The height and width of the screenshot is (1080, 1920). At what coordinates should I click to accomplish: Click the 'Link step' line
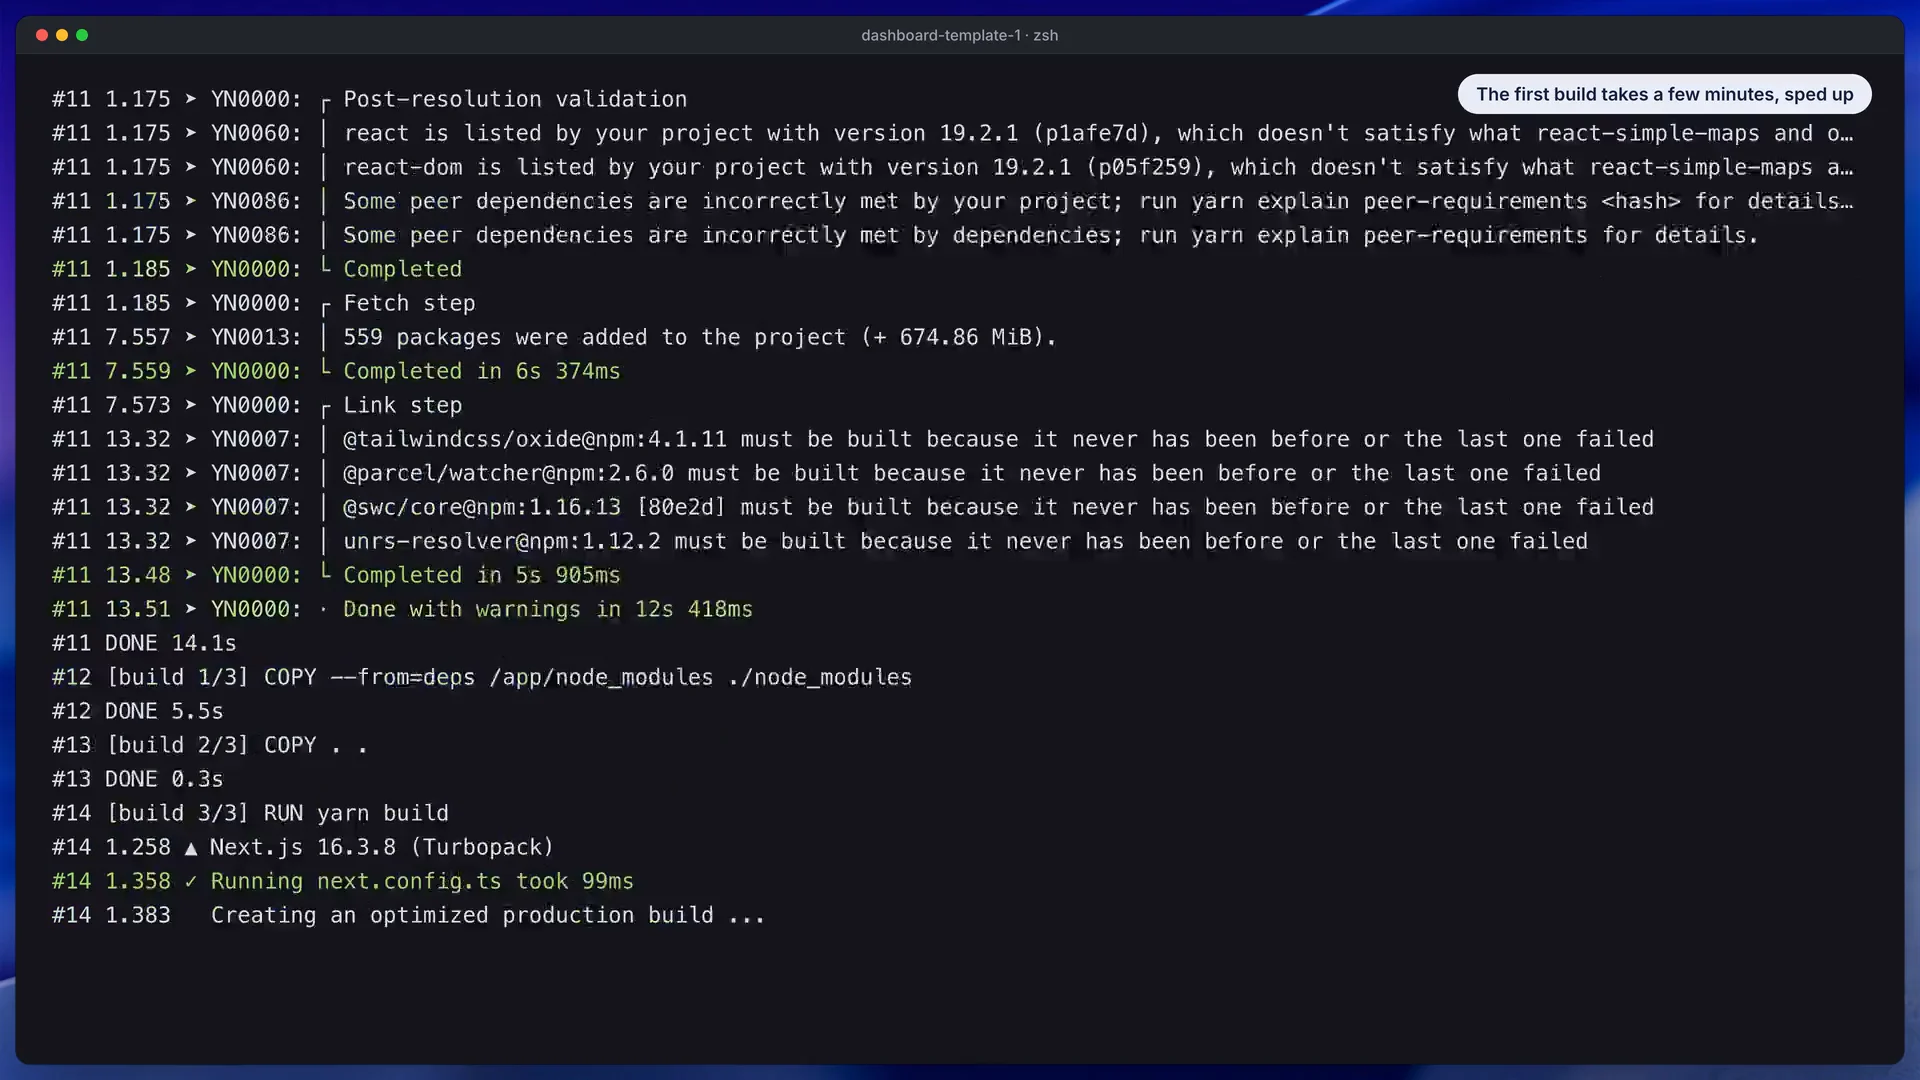(x=257, y=405)
